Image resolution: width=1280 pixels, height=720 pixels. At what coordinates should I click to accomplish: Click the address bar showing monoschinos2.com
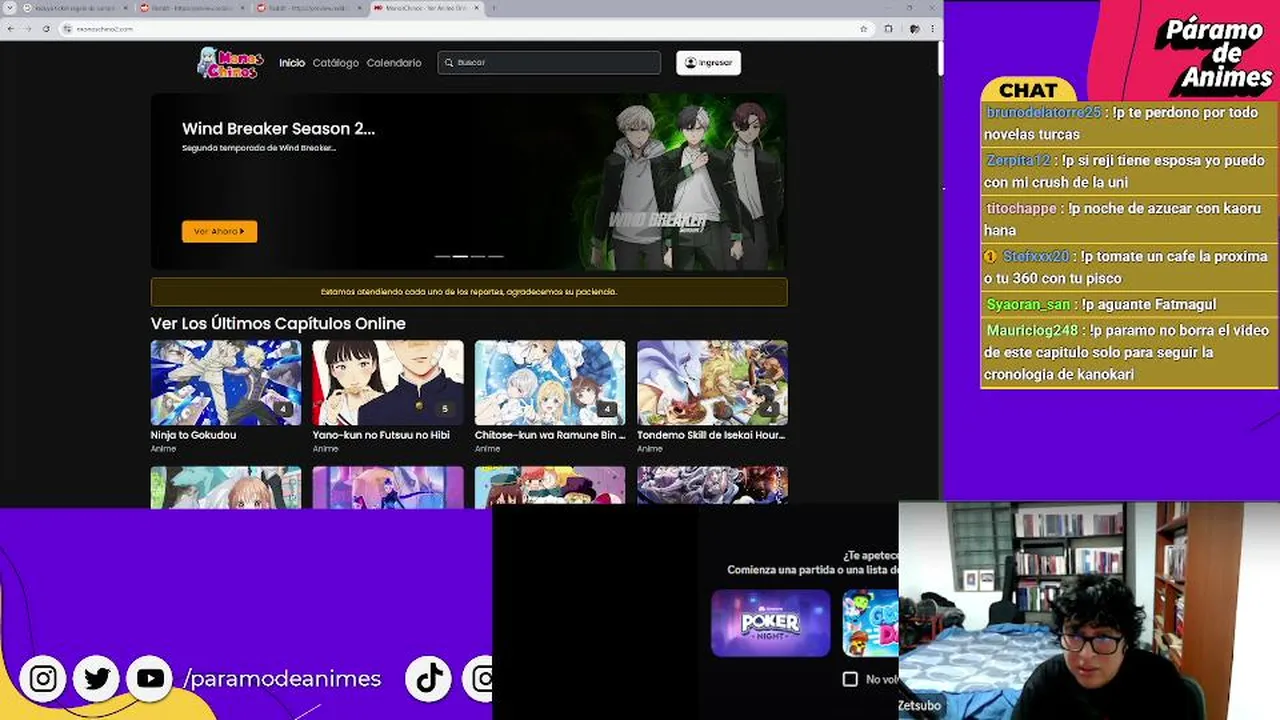coord(465,29)
